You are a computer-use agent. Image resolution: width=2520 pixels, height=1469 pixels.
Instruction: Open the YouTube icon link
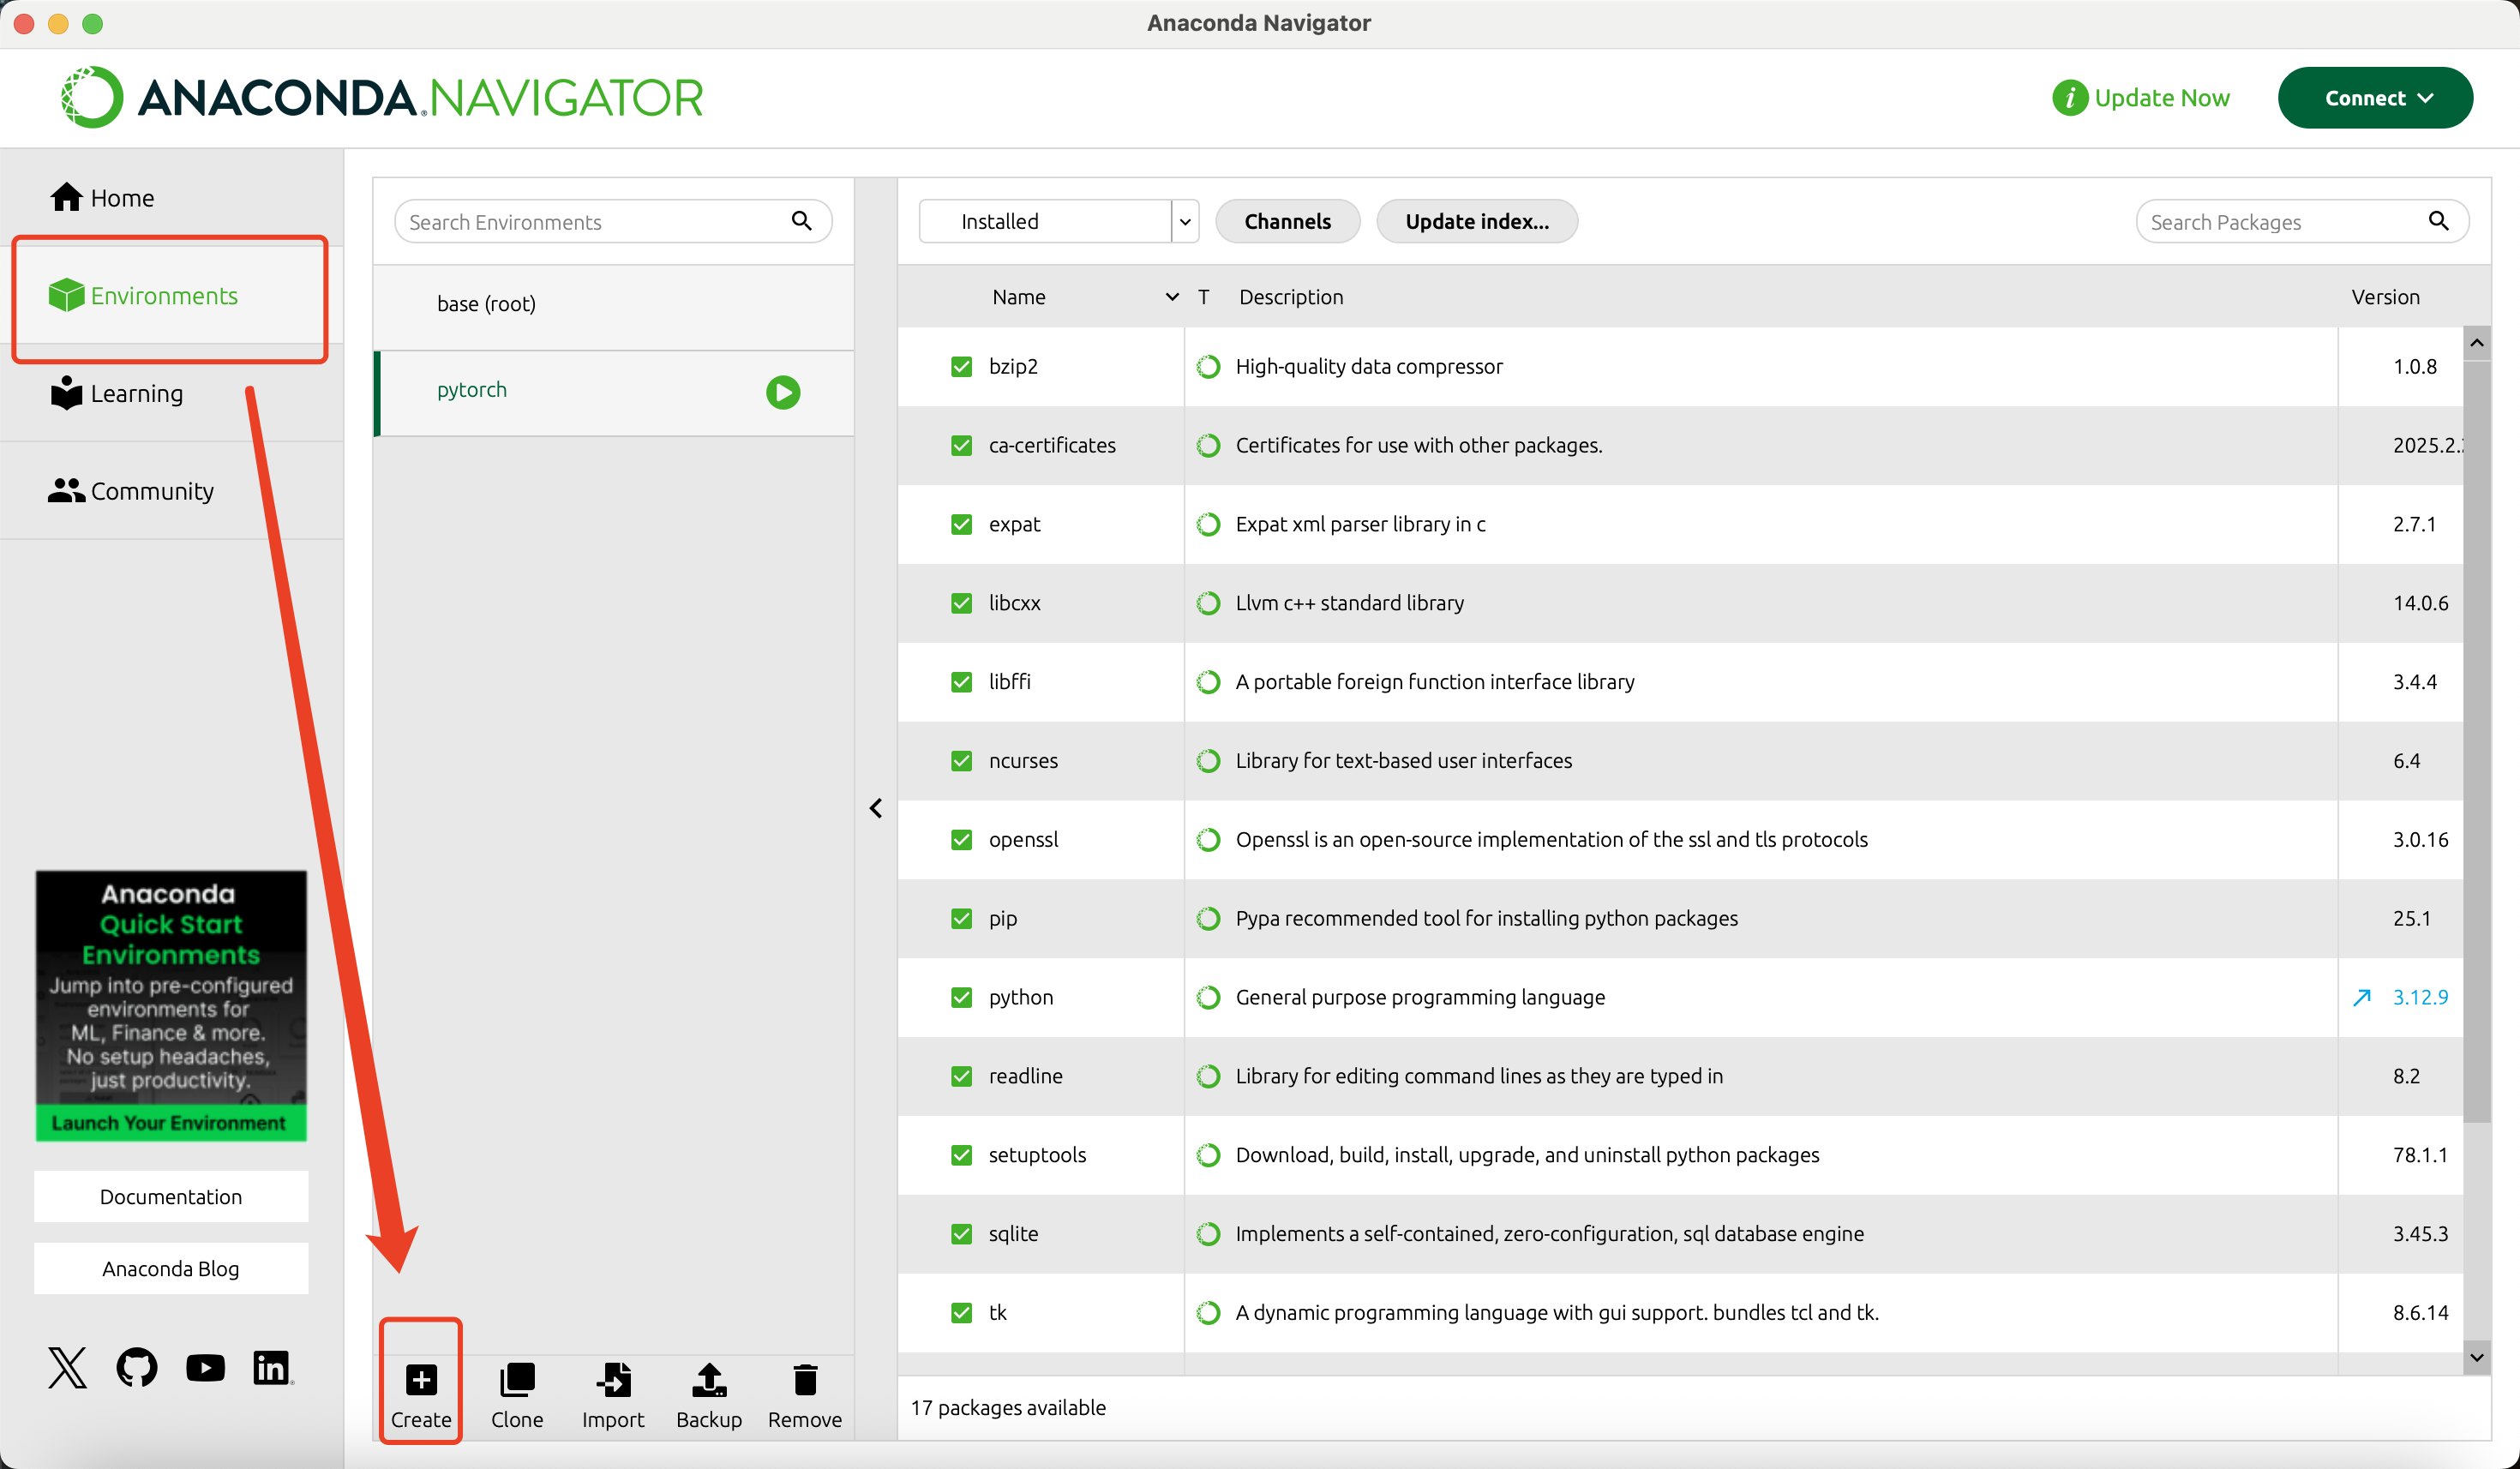click(205, 1367)
